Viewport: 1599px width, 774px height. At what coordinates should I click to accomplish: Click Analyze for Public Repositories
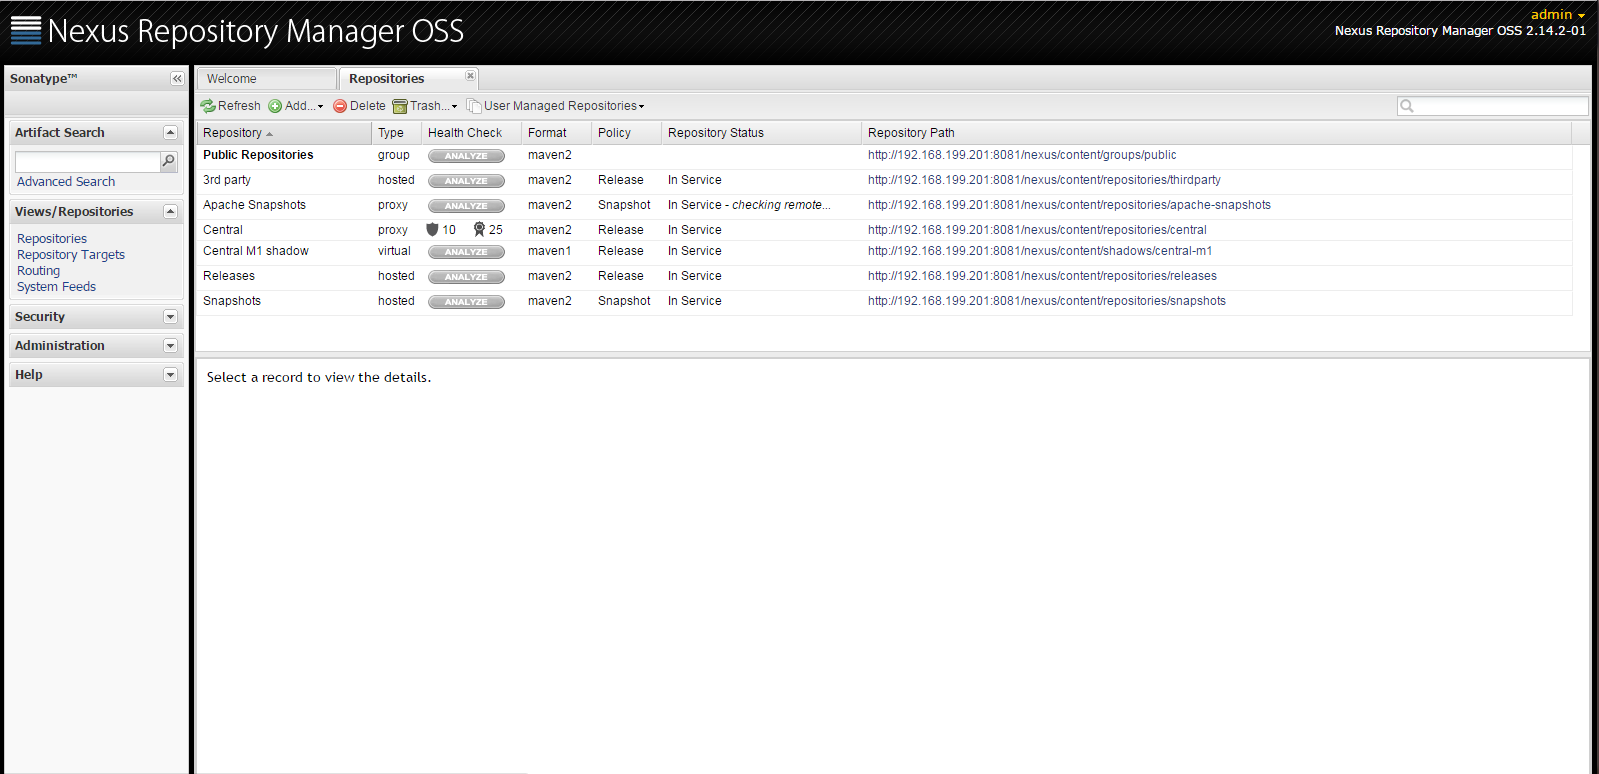[466, 156]
